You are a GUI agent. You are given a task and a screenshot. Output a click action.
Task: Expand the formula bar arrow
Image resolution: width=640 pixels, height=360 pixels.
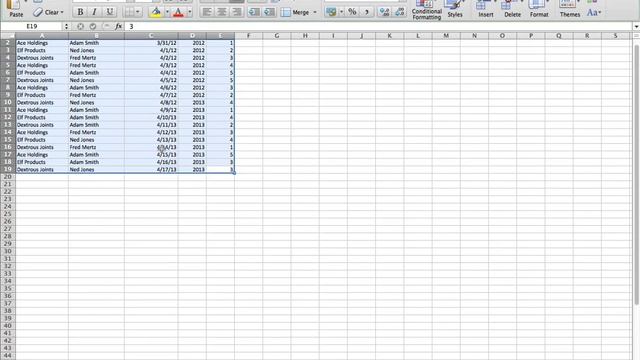(636, 27)
